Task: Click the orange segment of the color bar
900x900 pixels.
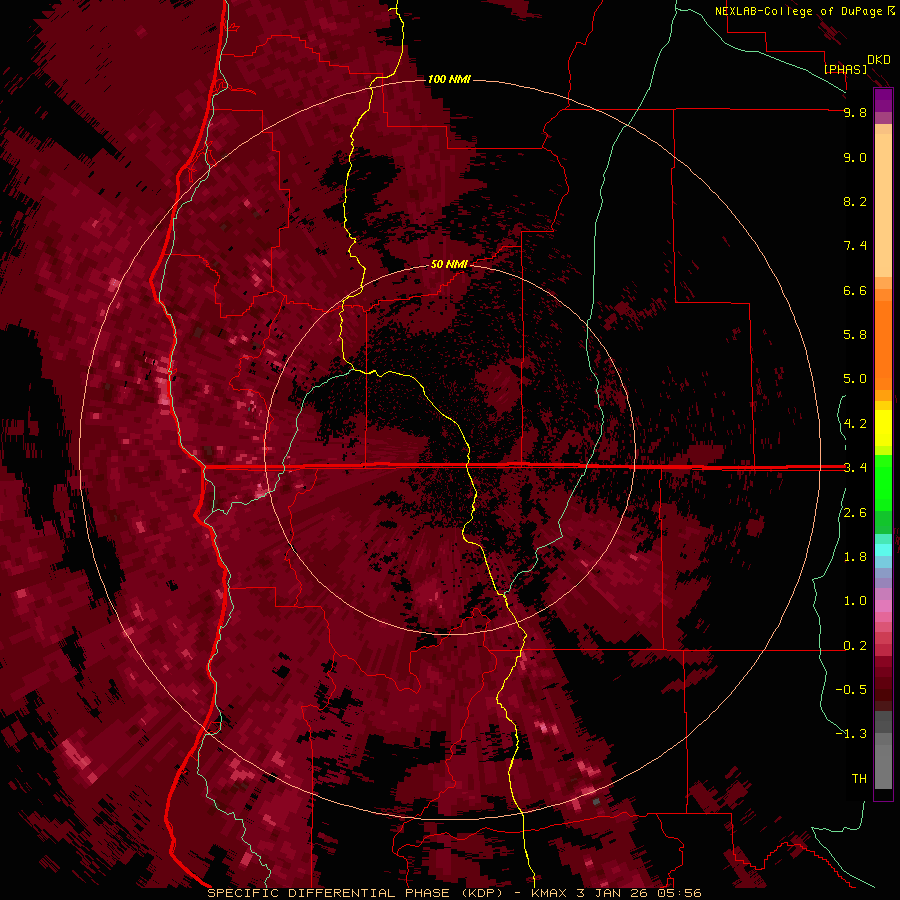Action: (883, 344)
